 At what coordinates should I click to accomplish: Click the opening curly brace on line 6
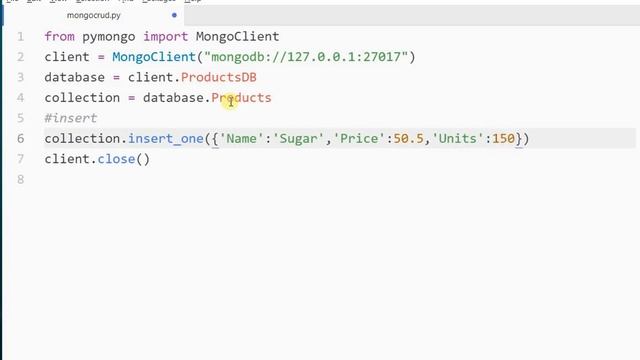coord(215,139)
